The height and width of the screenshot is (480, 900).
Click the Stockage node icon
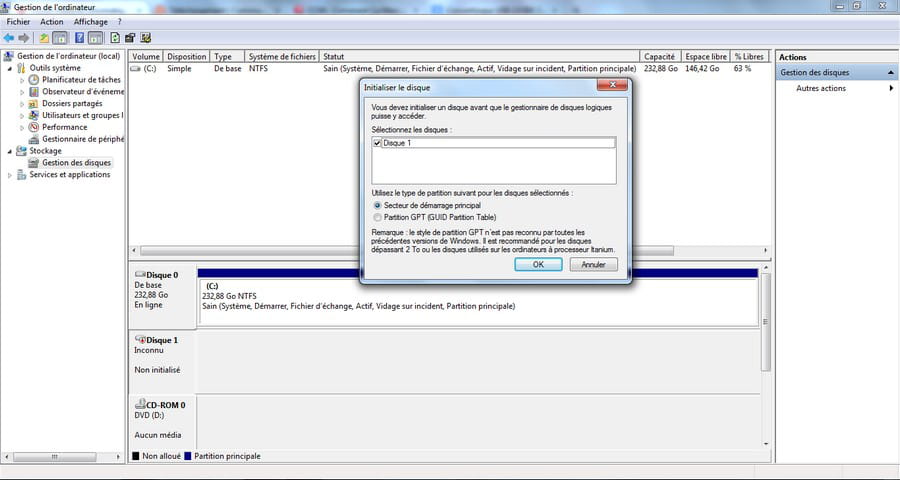pos(21,151)
